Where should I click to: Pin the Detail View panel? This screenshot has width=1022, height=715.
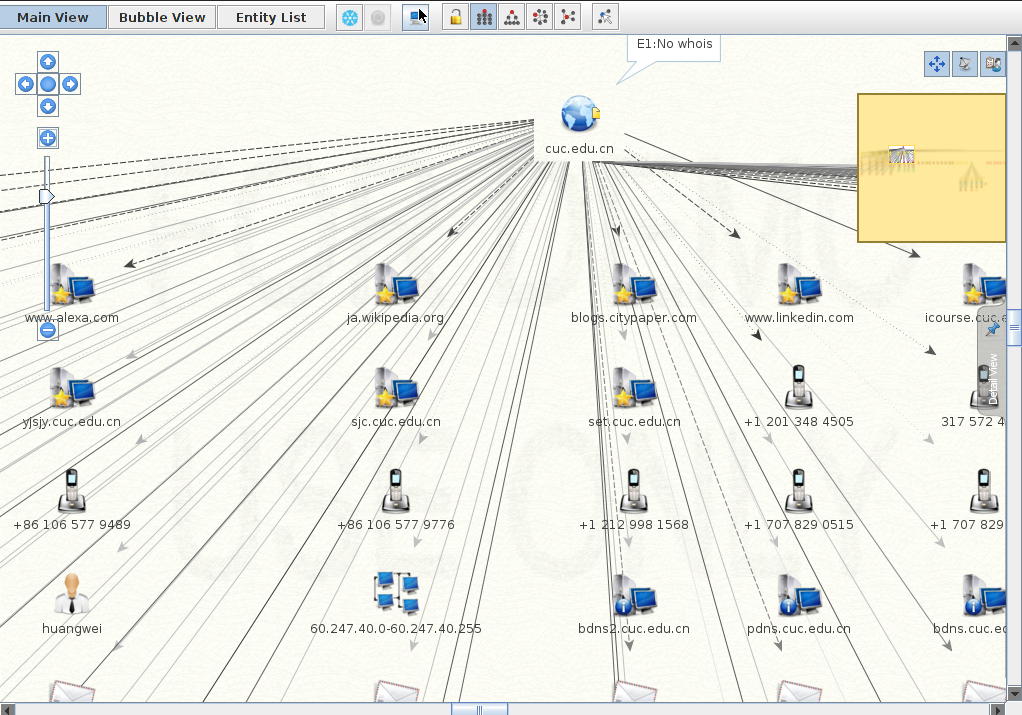[x=992, y=329]
